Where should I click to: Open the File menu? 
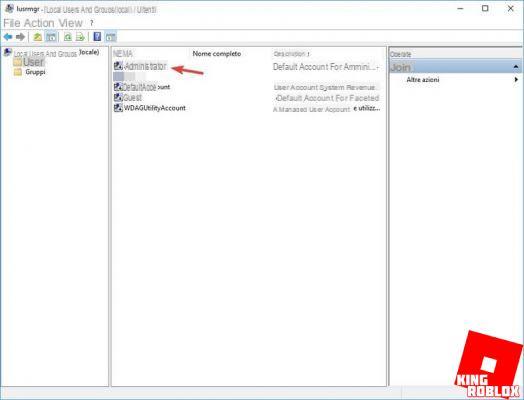pyautogui.click(x=12, y=23)
